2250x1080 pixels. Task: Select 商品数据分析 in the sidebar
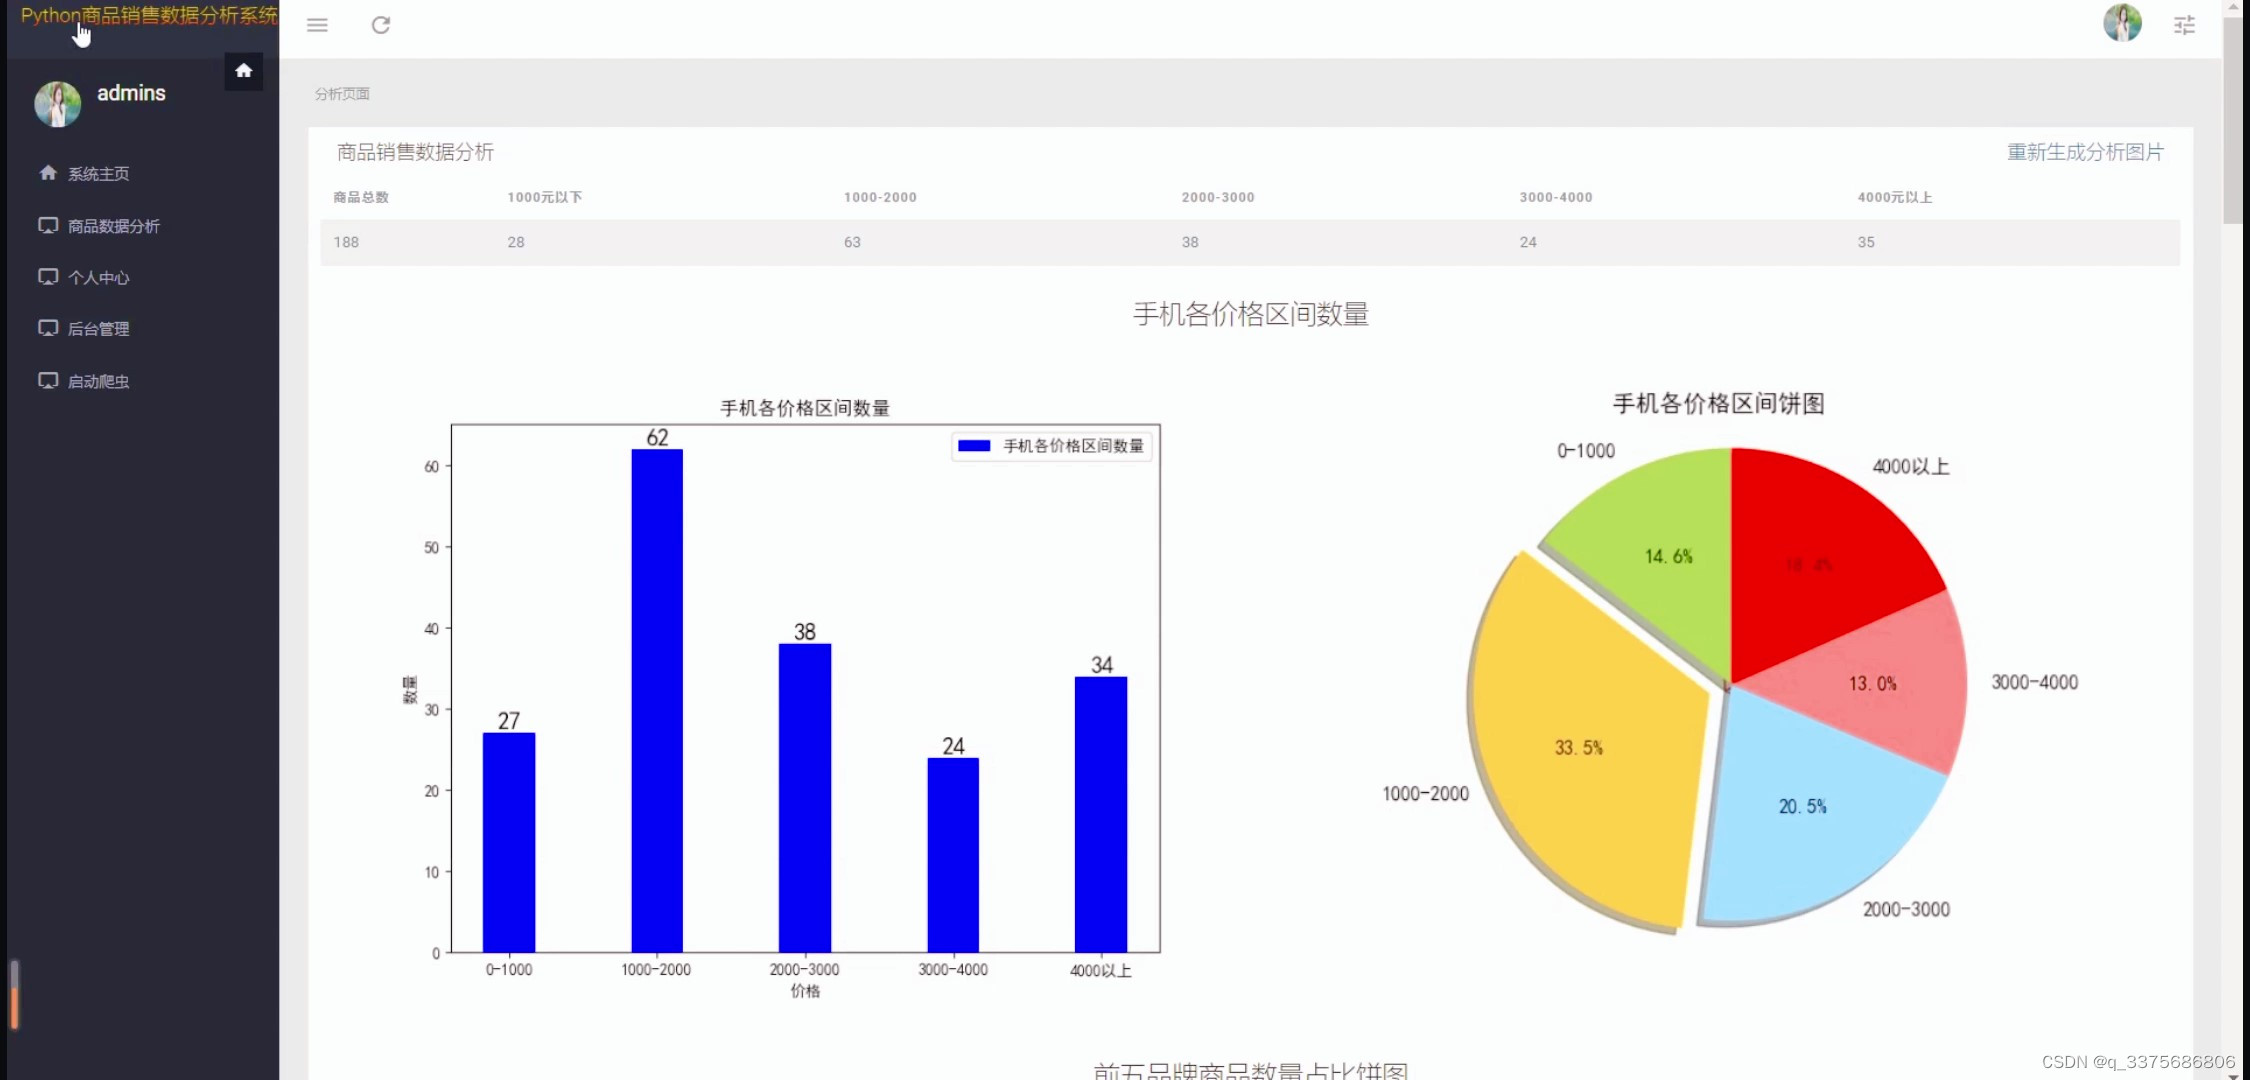114,226
